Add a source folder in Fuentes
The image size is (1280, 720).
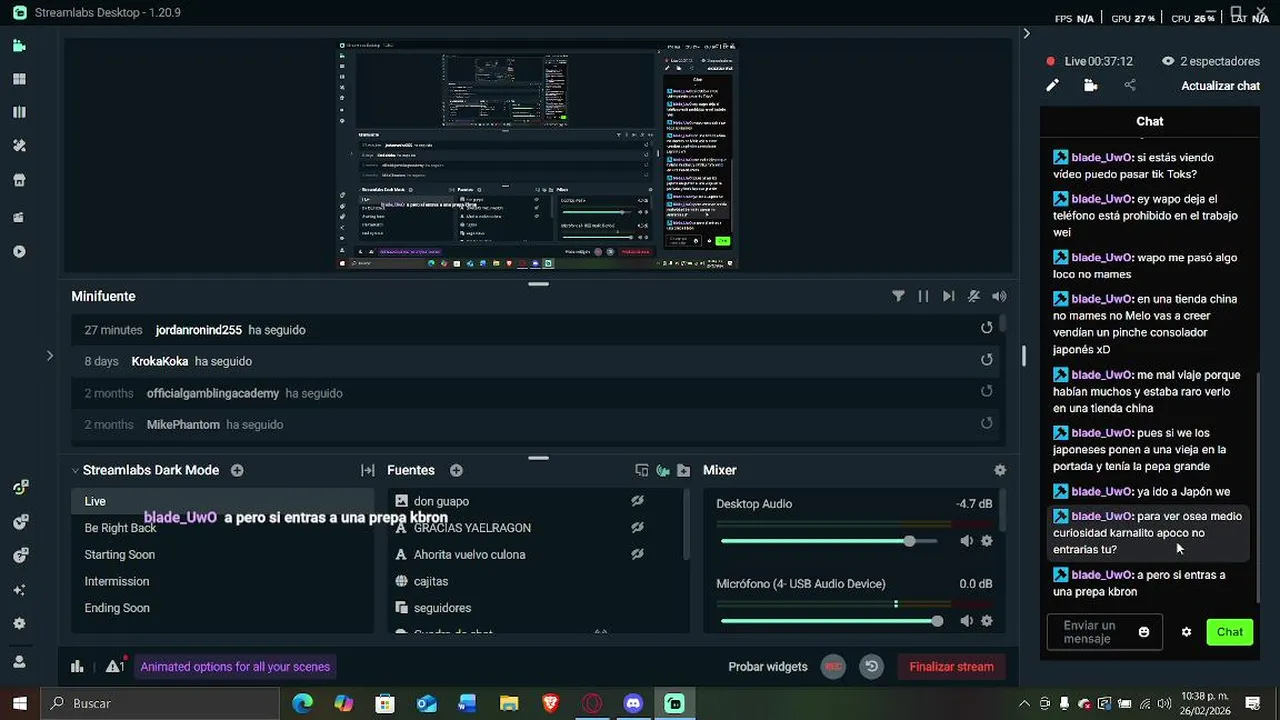(683, 470)
